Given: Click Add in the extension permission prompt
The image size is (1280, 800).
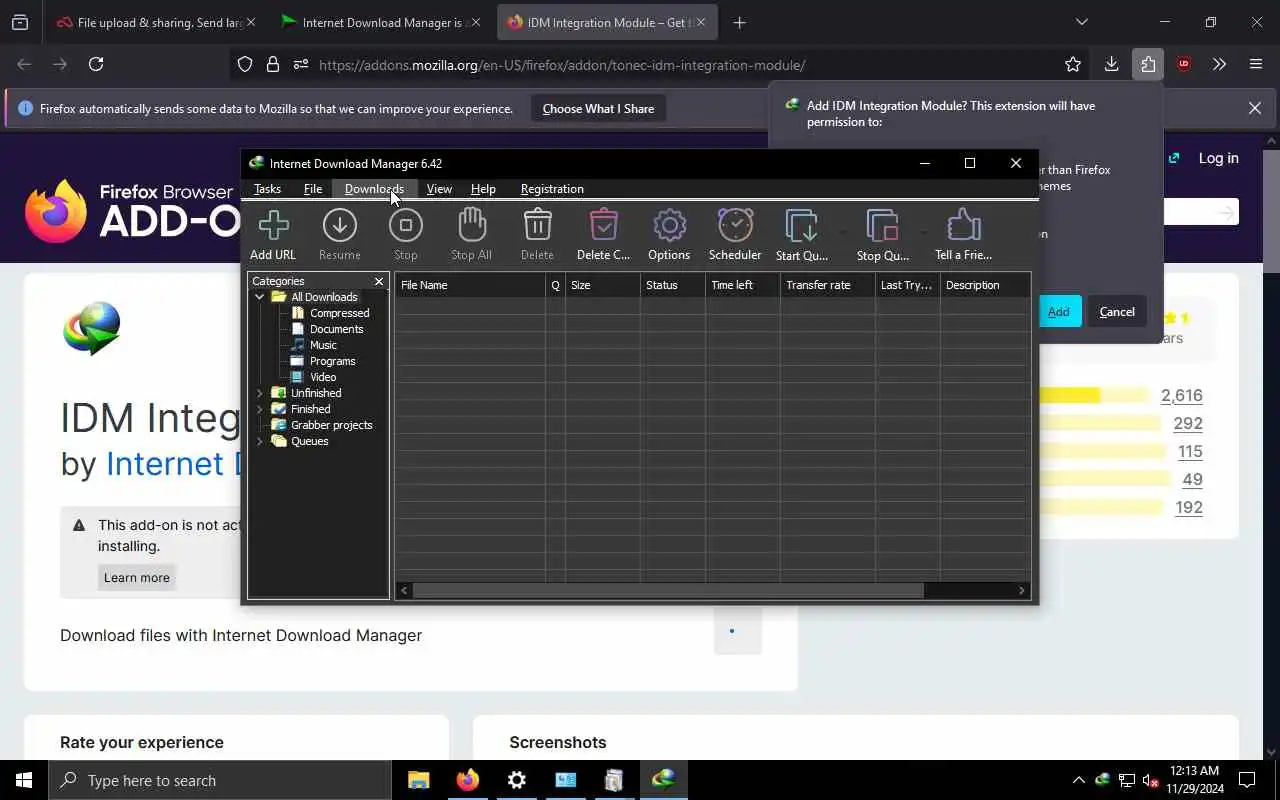Looking at the screenshot, I should pyautogui.click(x=1058, y=312).
